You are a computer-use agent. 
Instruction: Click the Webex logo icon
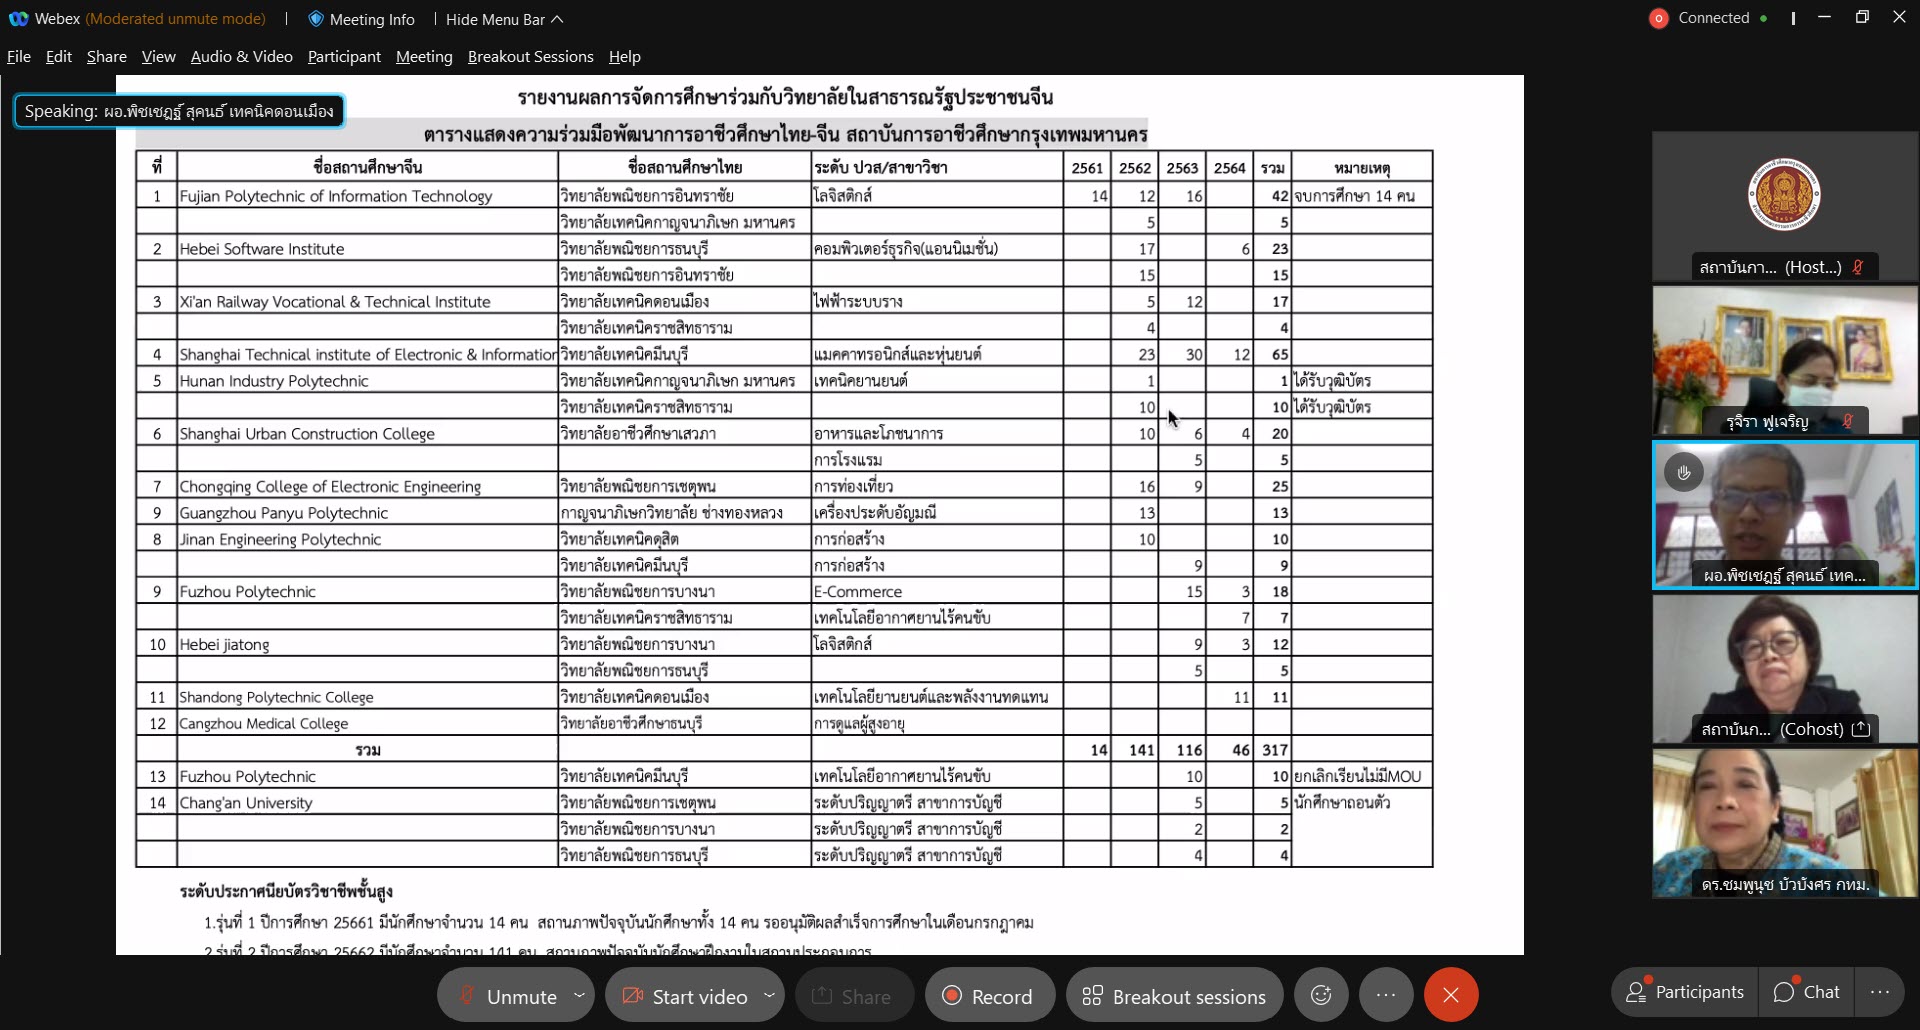(18, 19)
